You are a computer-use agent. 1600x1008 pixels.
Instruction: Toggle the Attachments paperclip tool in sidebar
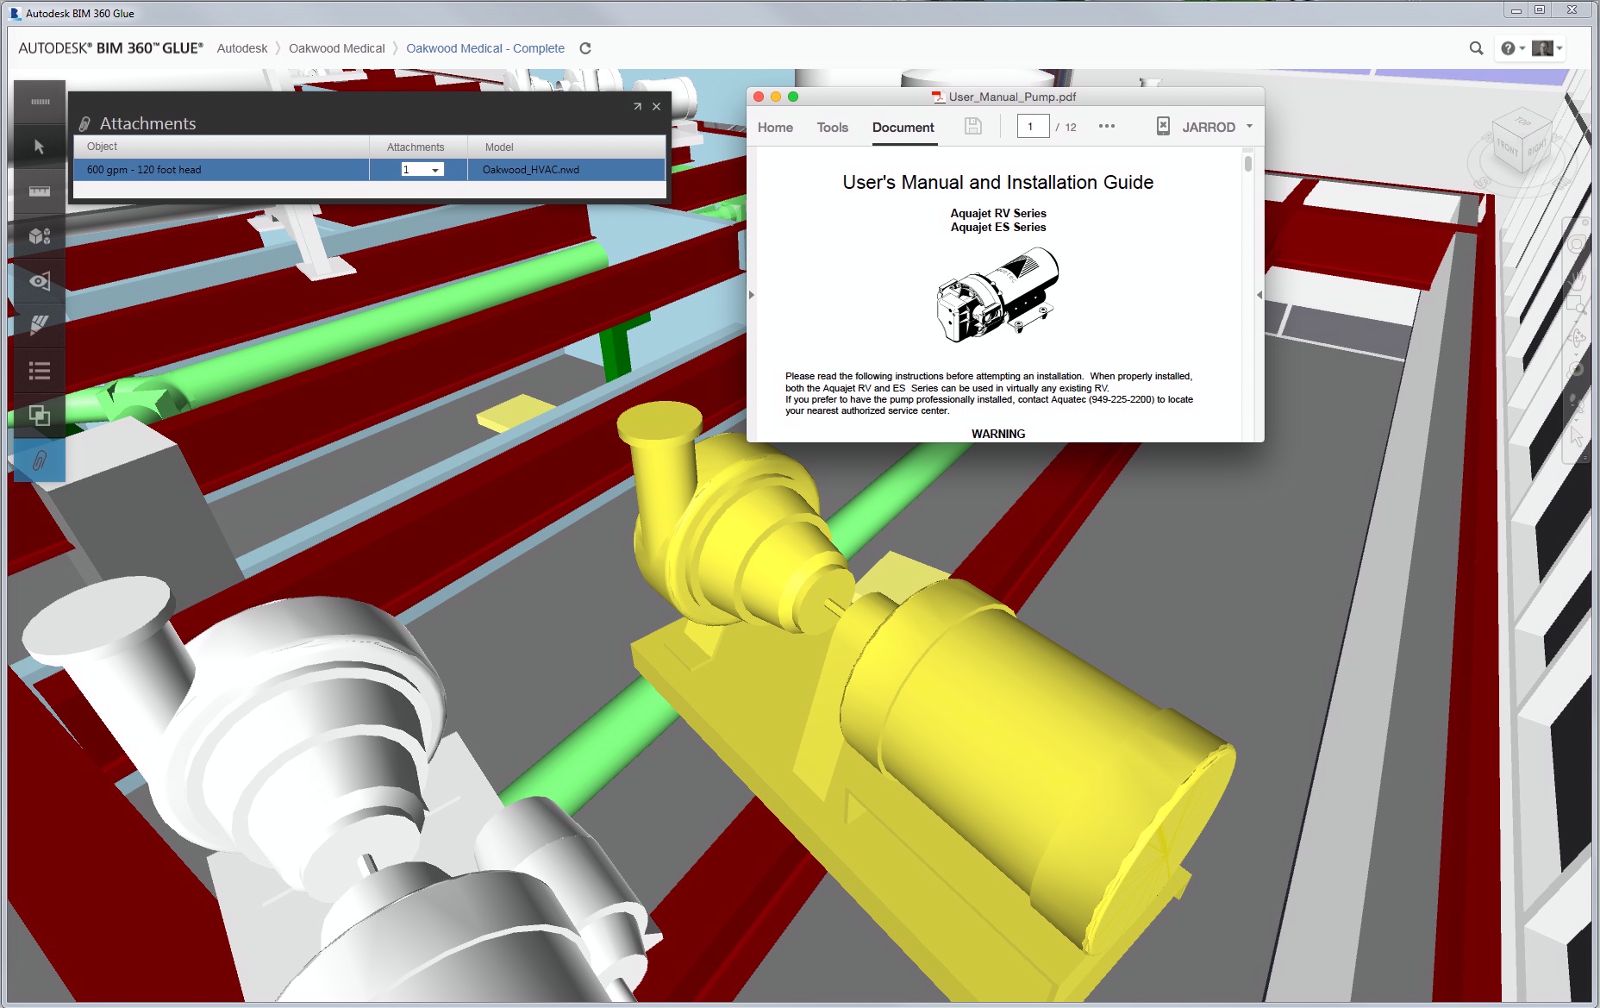tap(39, 461)
